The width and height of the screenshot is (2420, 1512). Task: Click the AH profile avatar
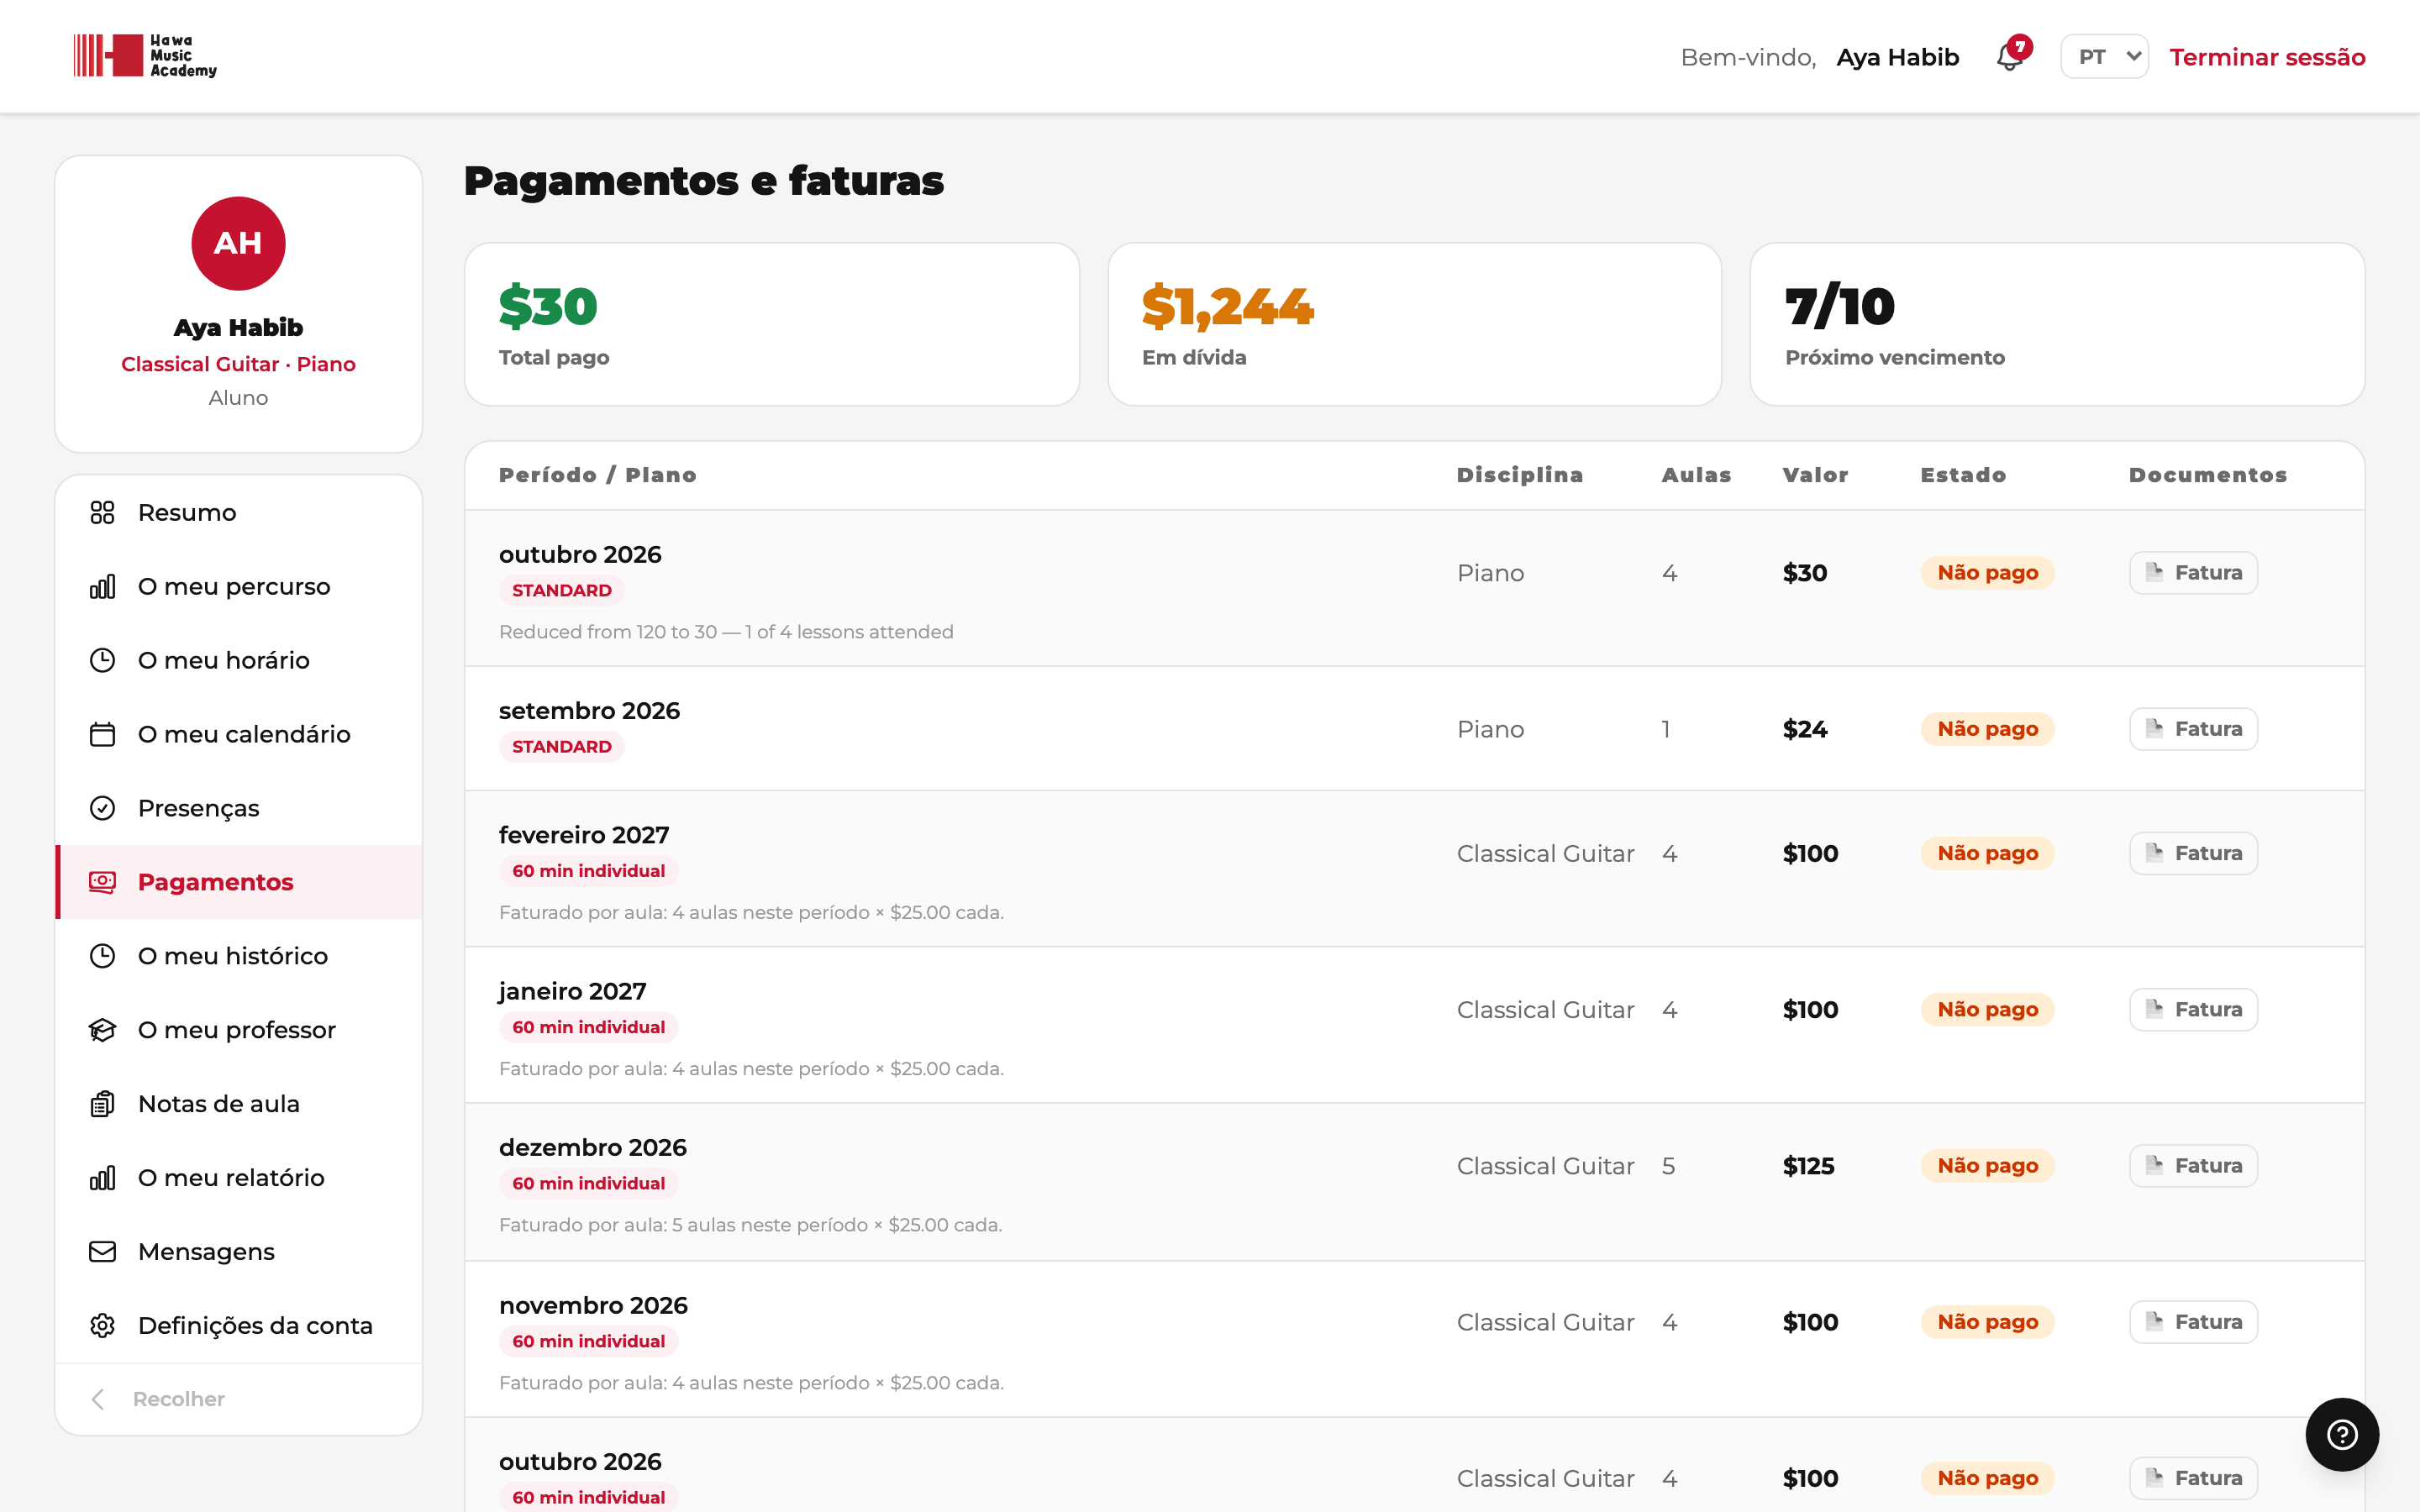tap(238, 243)
